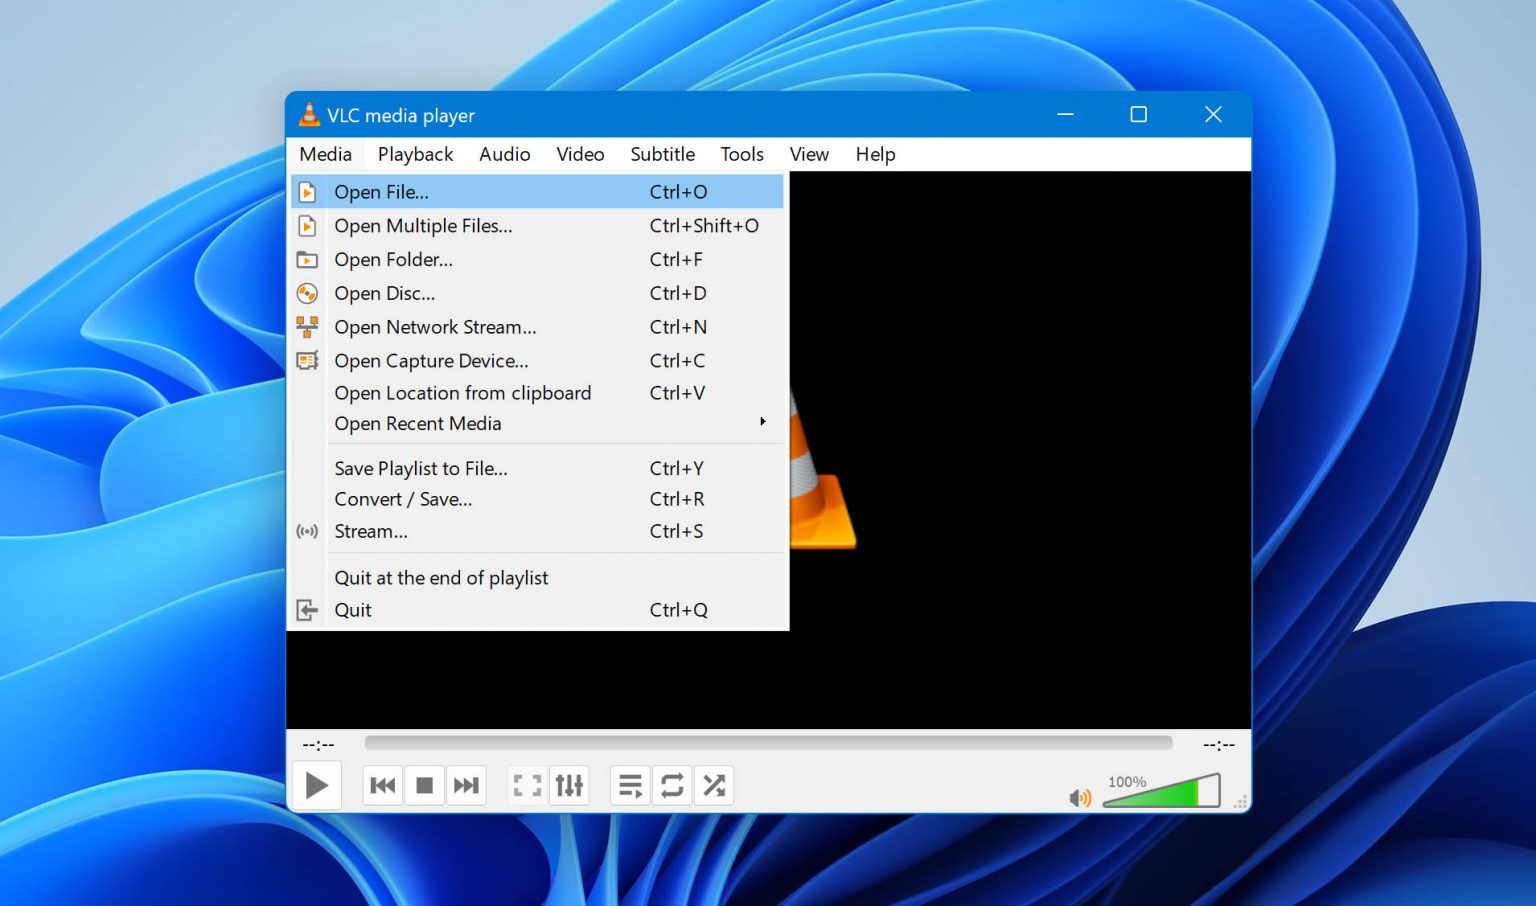Choose Convert / Save from the menu
1536x906 pixels.
pos(403,499)
